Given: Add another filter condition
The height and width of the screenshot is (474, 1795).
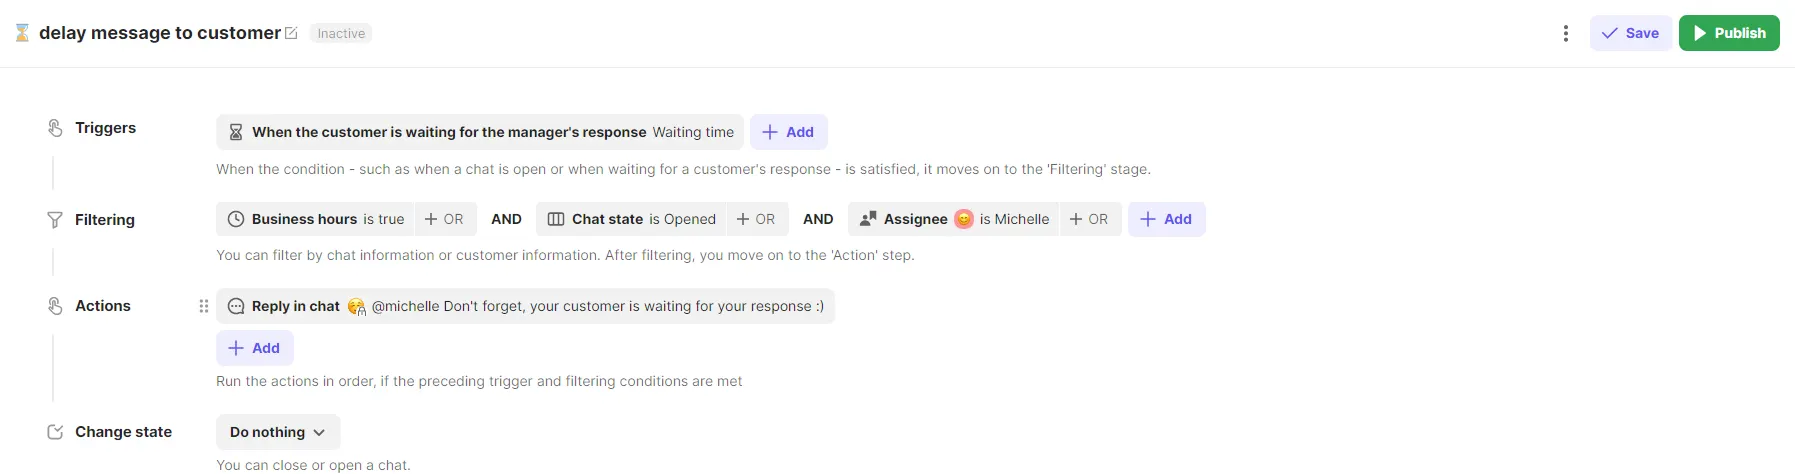Looking at the screenshot, I should (1166, 219).
